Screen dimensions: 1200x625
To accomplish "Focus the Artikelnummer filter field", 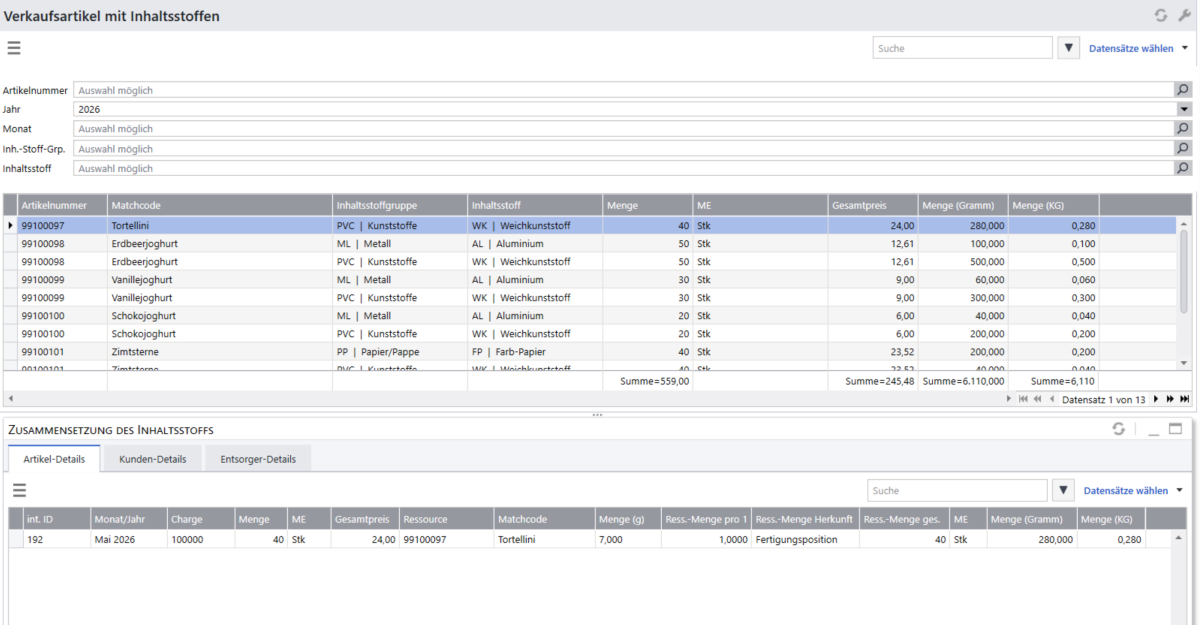I will click(624, 90).
